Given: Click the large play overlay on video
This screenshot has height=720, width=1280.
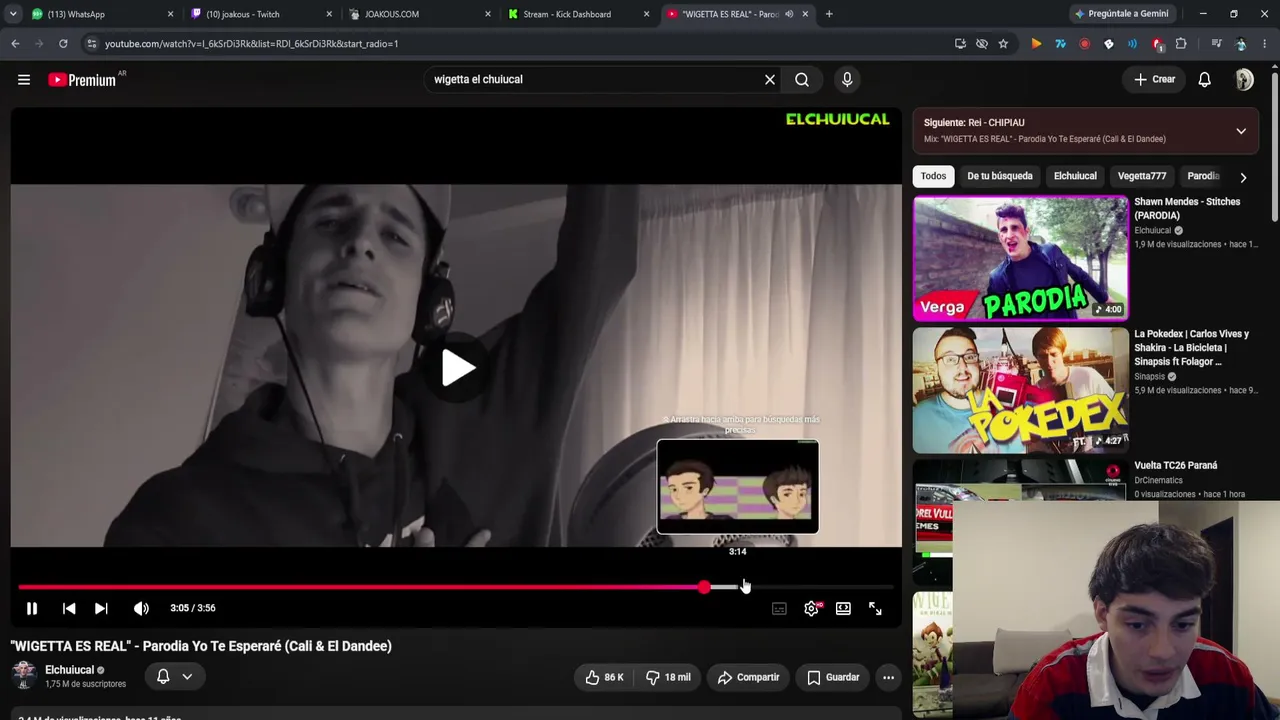Looking at the screenshot, I should pyautogui.click(x=457, y=368).
